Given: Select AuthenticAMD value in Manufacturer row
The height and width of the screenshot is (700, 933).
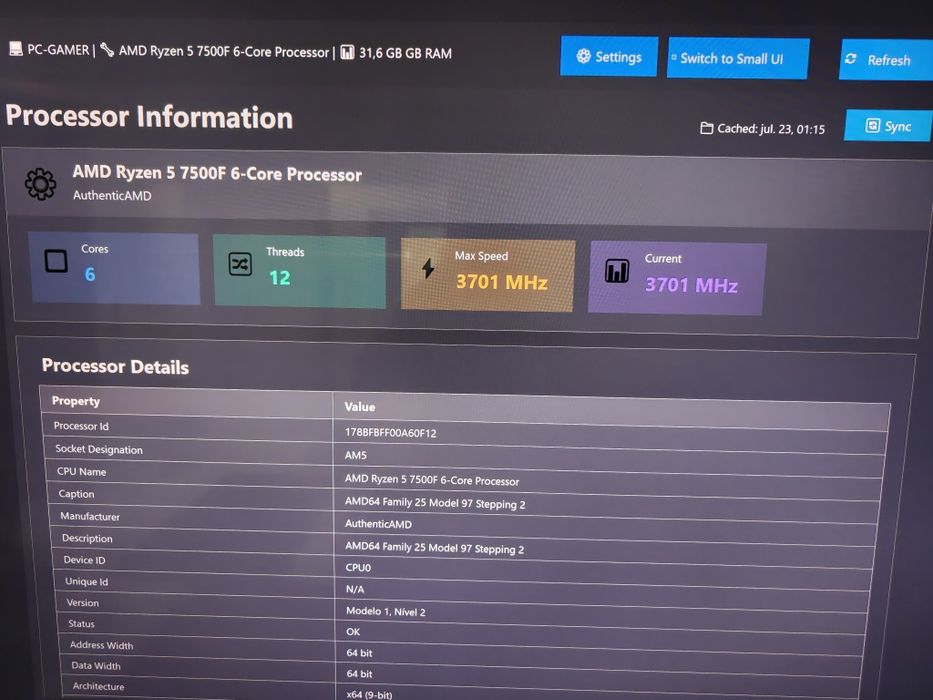Looking at the screenshot, I should tap(378, 524).
